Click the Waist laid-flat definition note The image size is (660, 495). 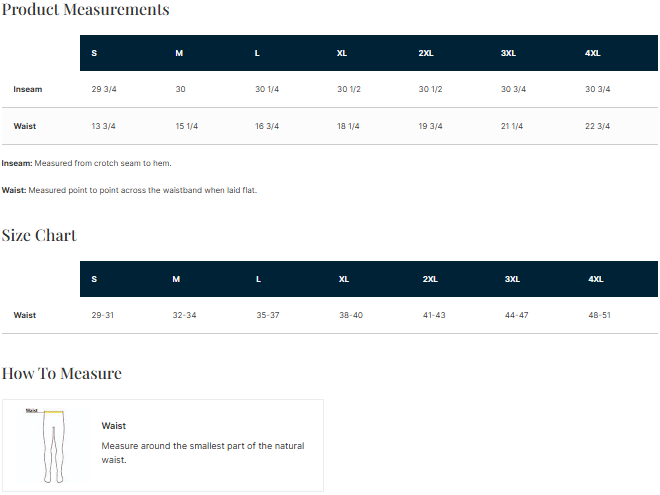click(129, 190)
